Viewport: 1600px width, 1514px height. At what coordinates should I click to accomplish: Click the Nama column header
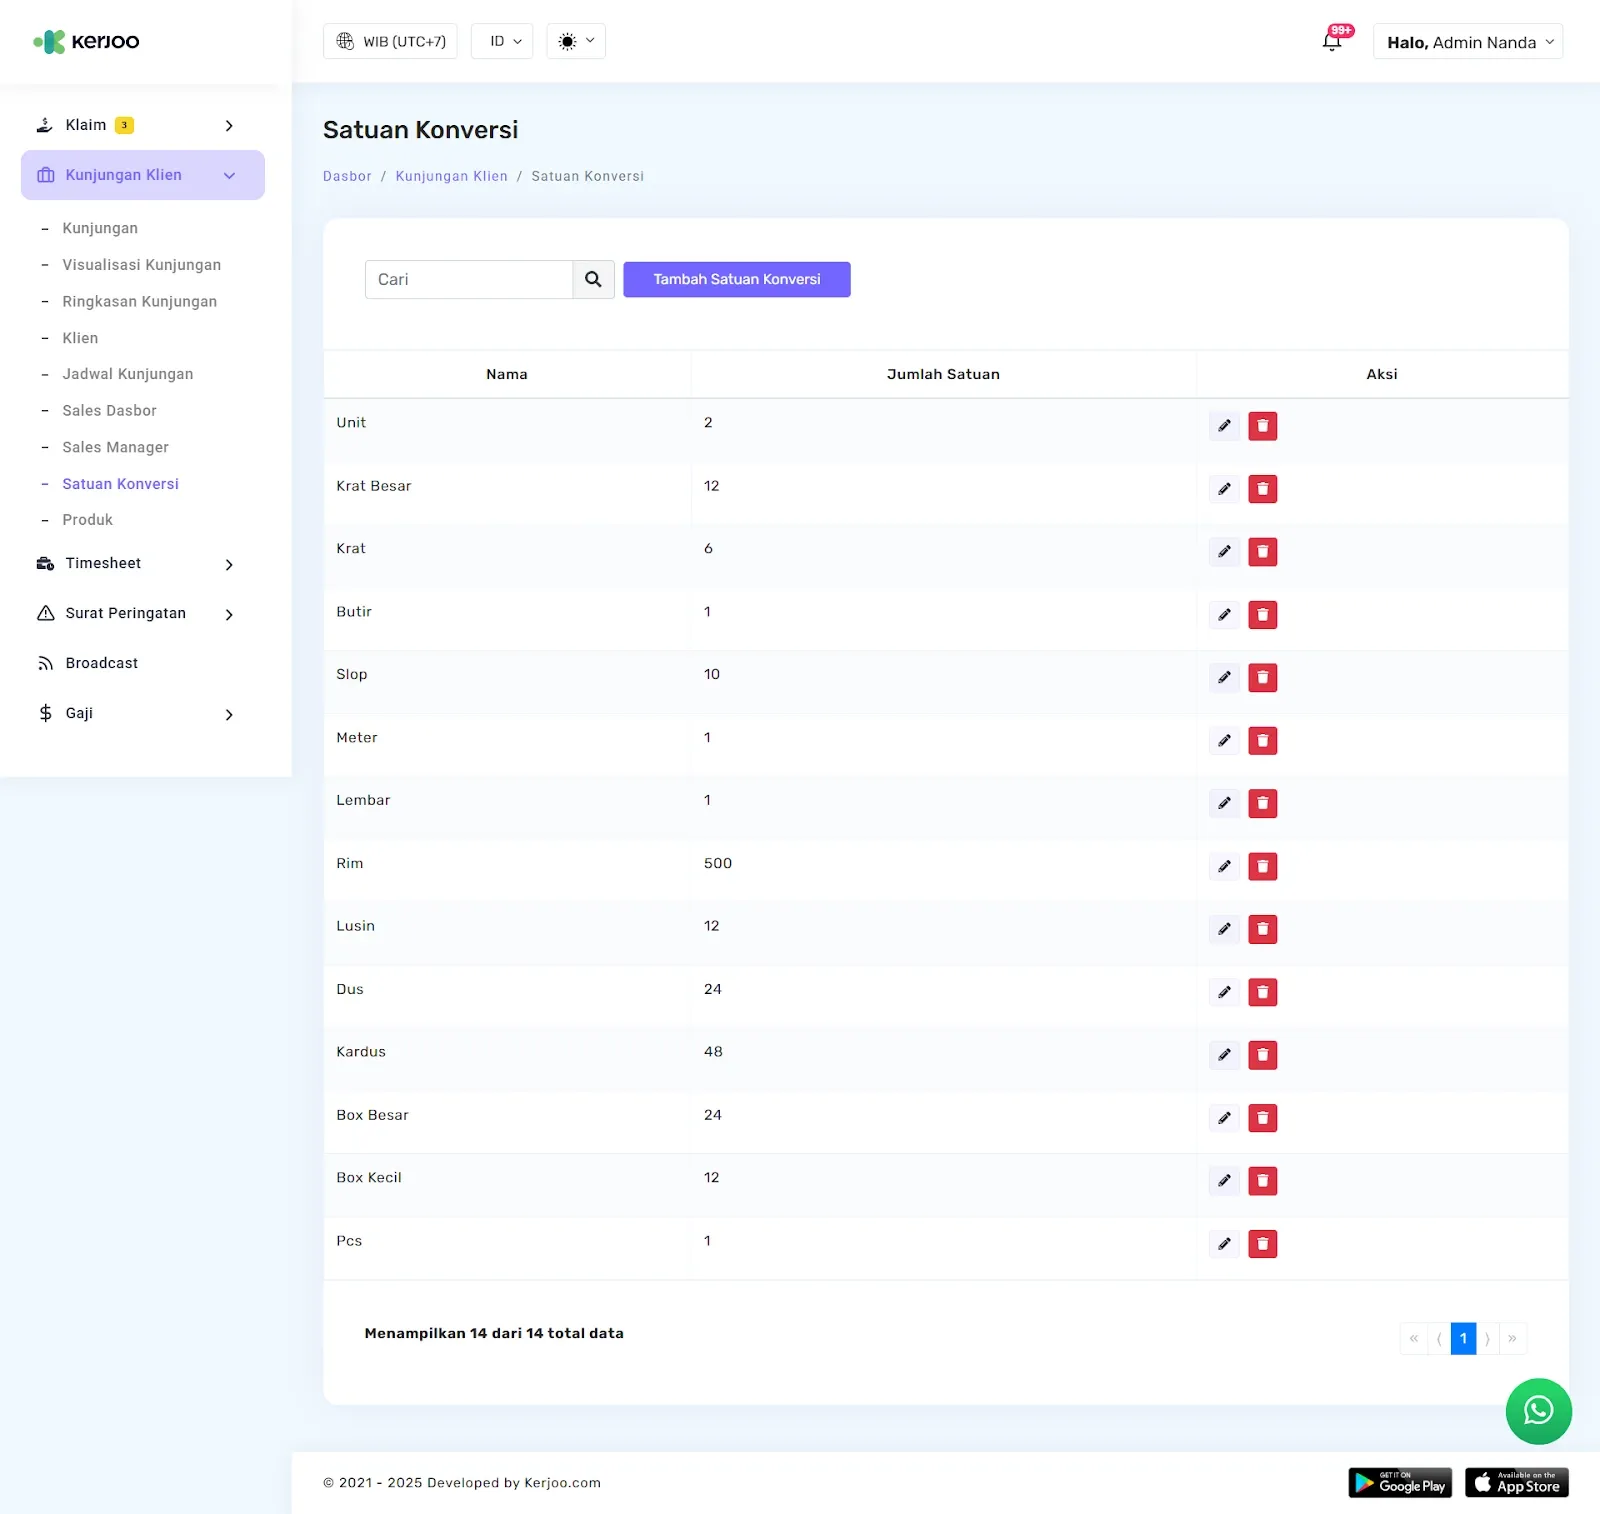(x=507, y=374)
